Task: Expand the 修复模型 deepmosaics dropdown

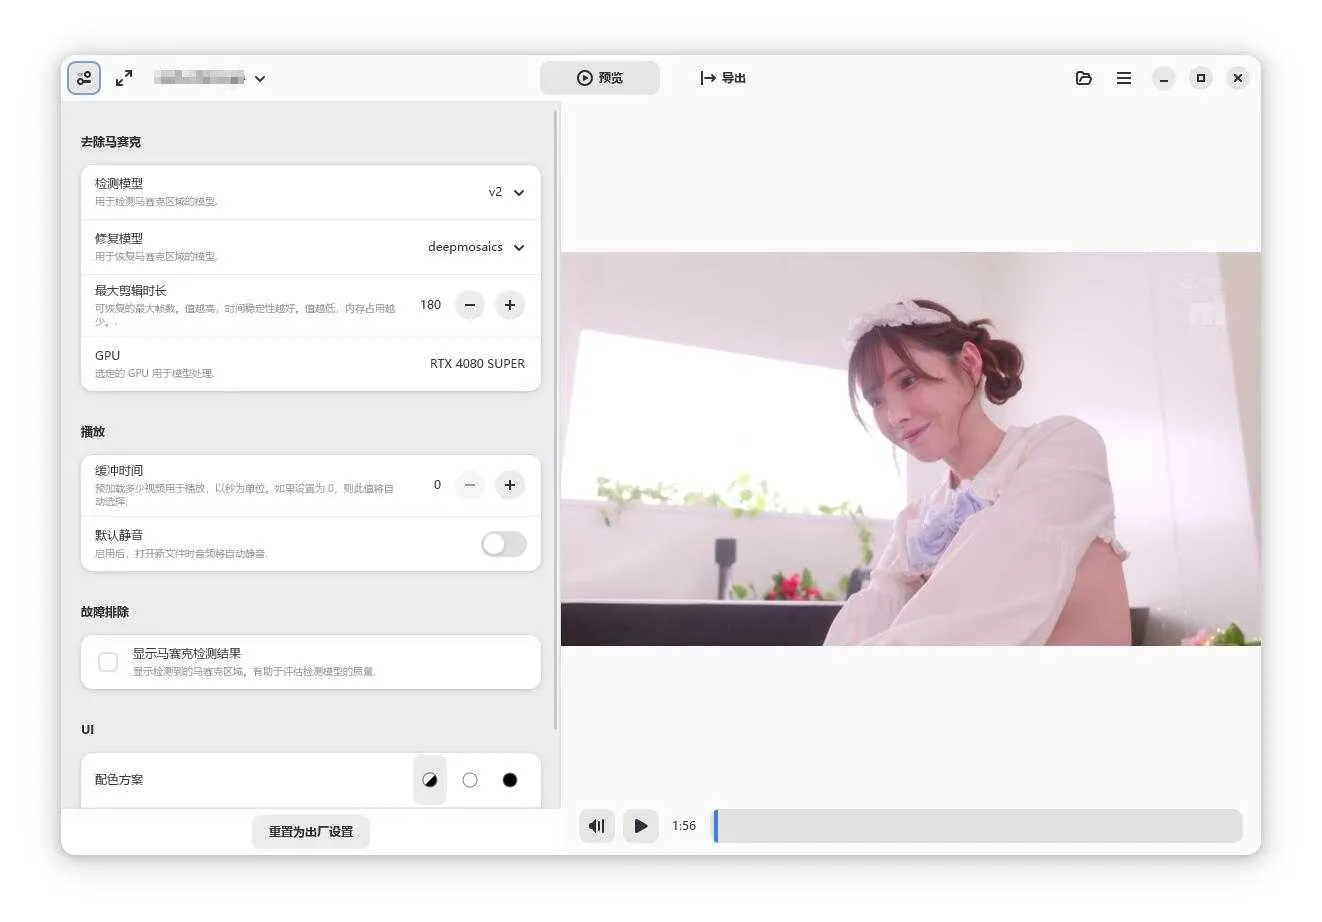Action: pyautogui.click(x=477, y=247)
